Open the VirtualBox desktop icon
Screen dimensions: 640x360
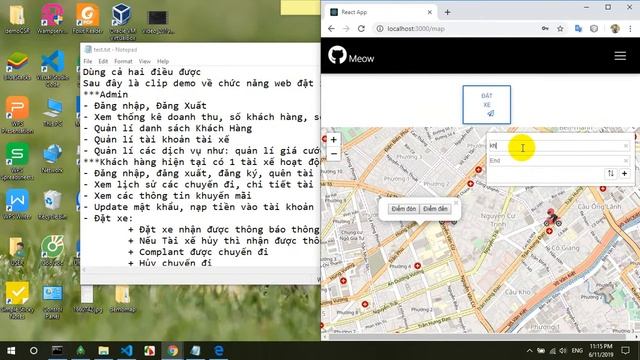122,21
